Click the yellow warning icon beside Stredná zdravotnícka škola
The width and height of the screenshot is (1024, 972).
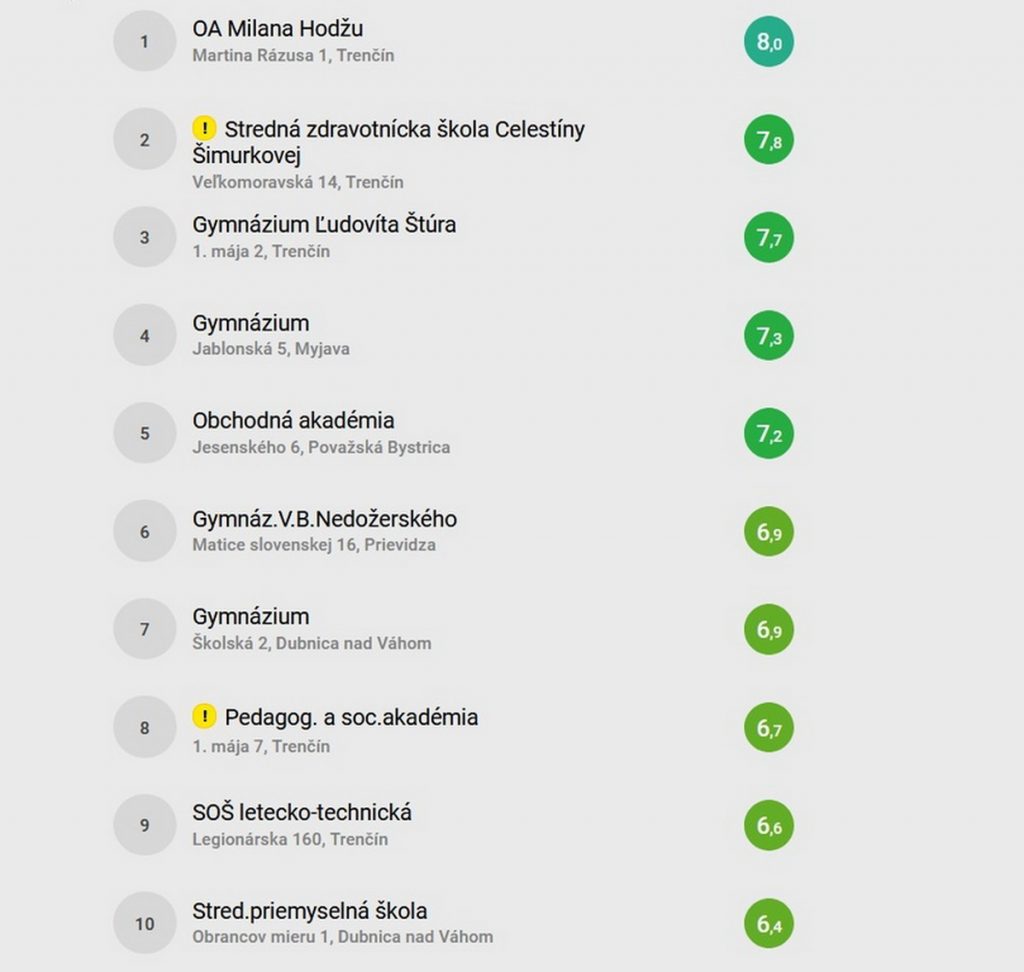click(x=204, y=128)
